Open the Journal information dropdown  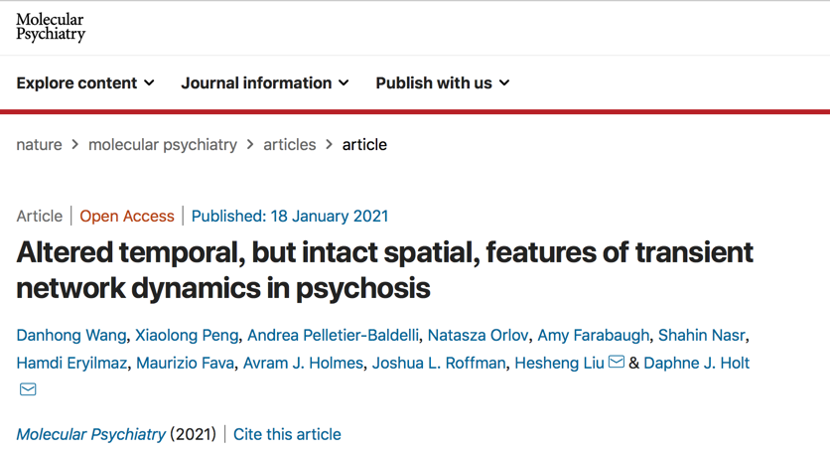click(265, 83)
